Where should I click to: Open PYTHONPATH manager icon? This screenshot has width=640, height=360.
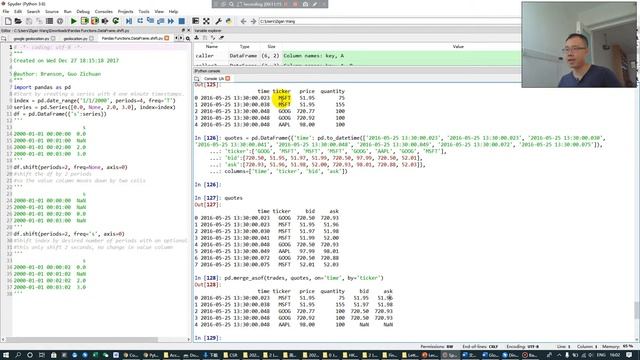pos(229,21)
